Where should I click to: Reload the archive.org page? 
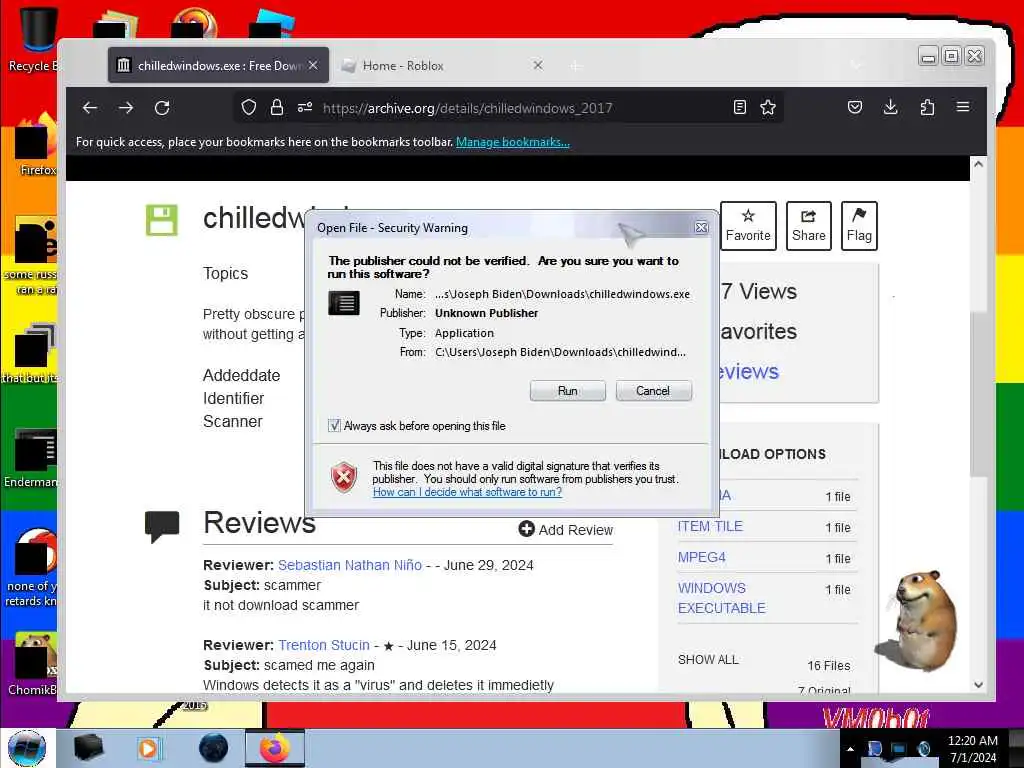[x=162, y=108]
